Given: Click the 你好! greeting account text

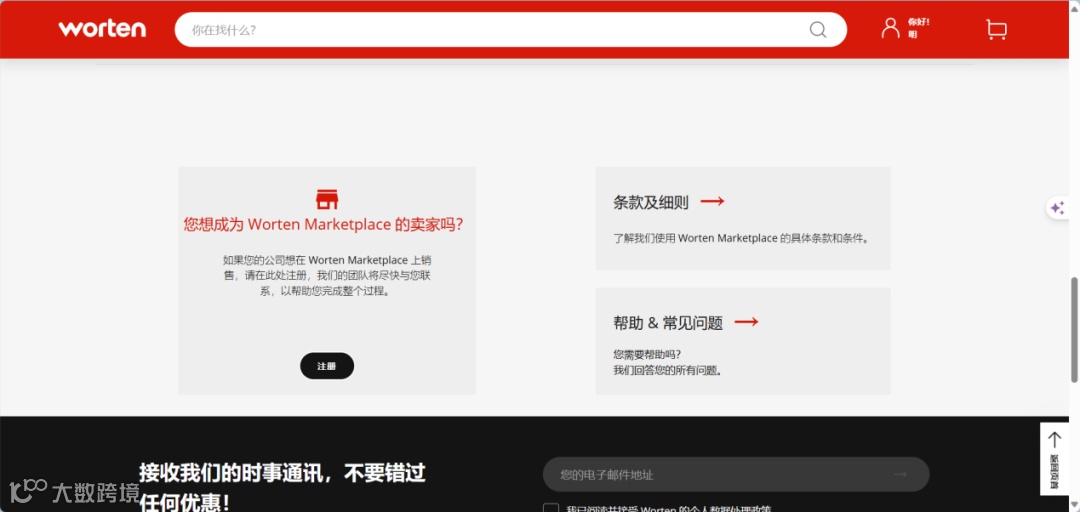Looking at the screenshot, I should 919,22.
